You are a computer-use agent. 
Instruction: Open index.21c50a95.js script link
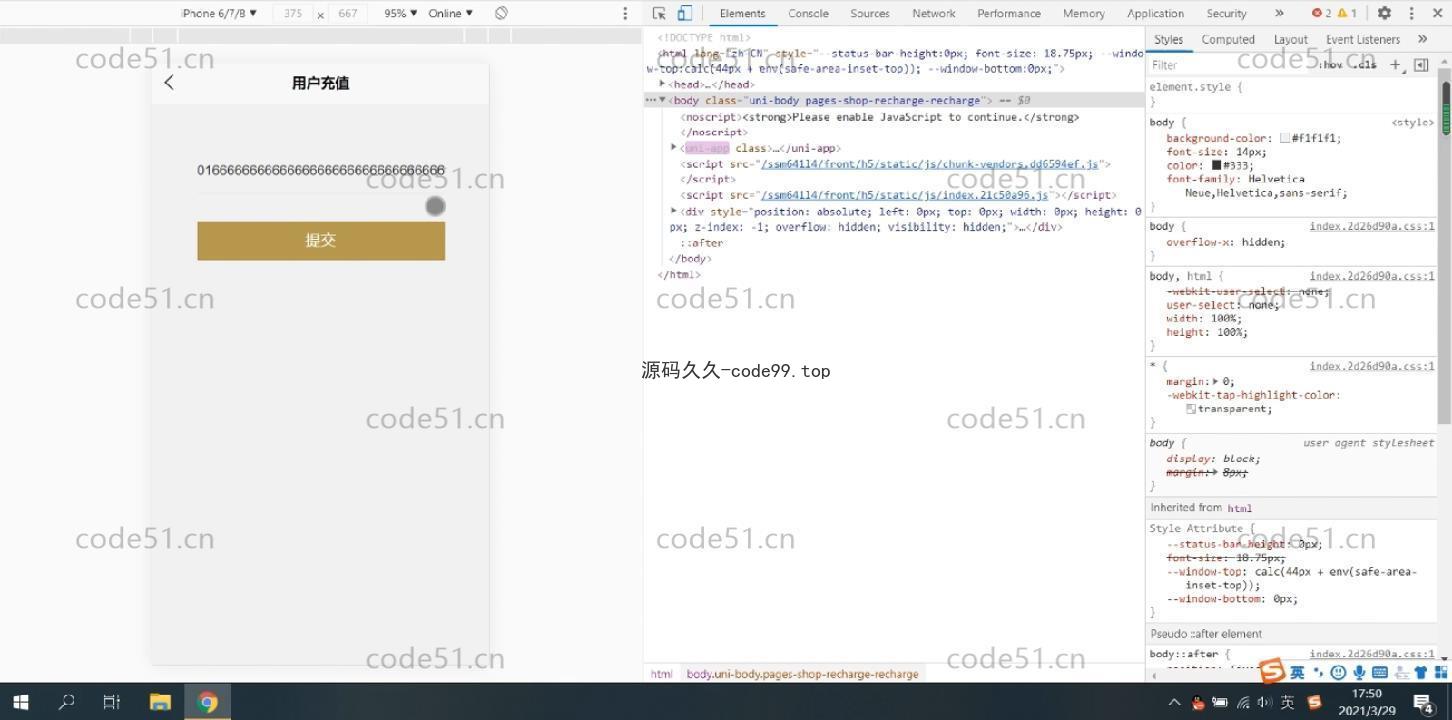pos(905,195)
